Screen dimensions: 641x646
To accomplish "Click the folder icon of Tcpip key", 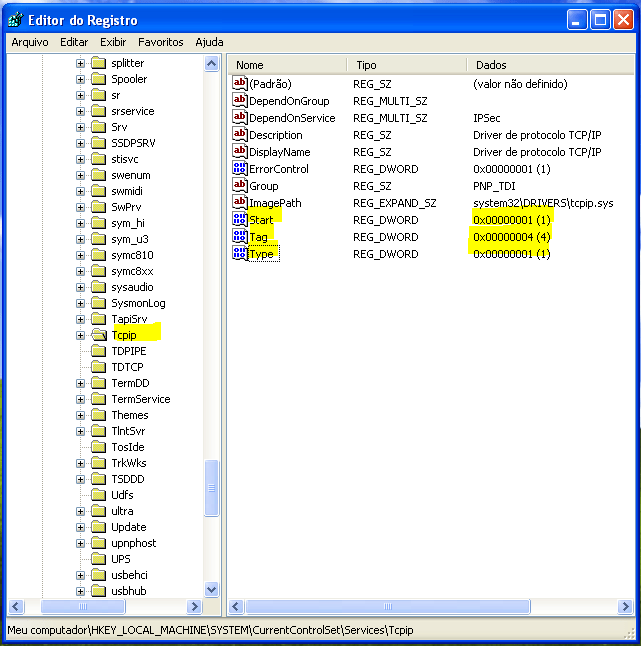I will (x=98, y=335).
